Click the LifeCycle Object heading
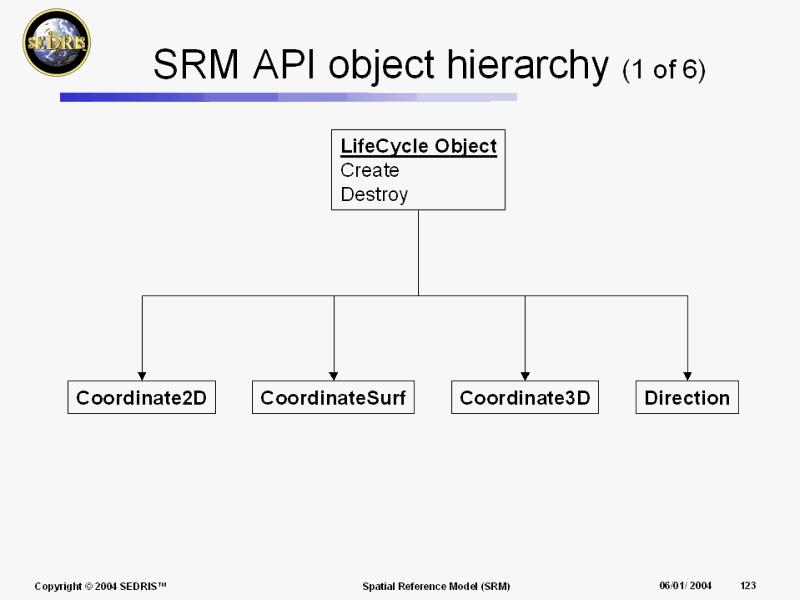 [x=418, y=146]
